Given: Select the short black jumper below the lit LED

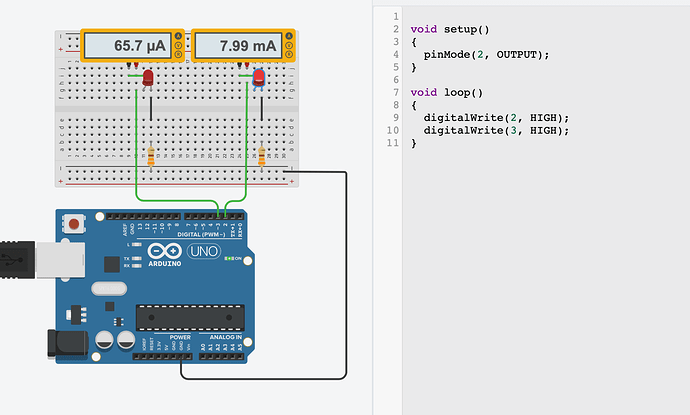Looking at the screenshot, I should (262, 109).
